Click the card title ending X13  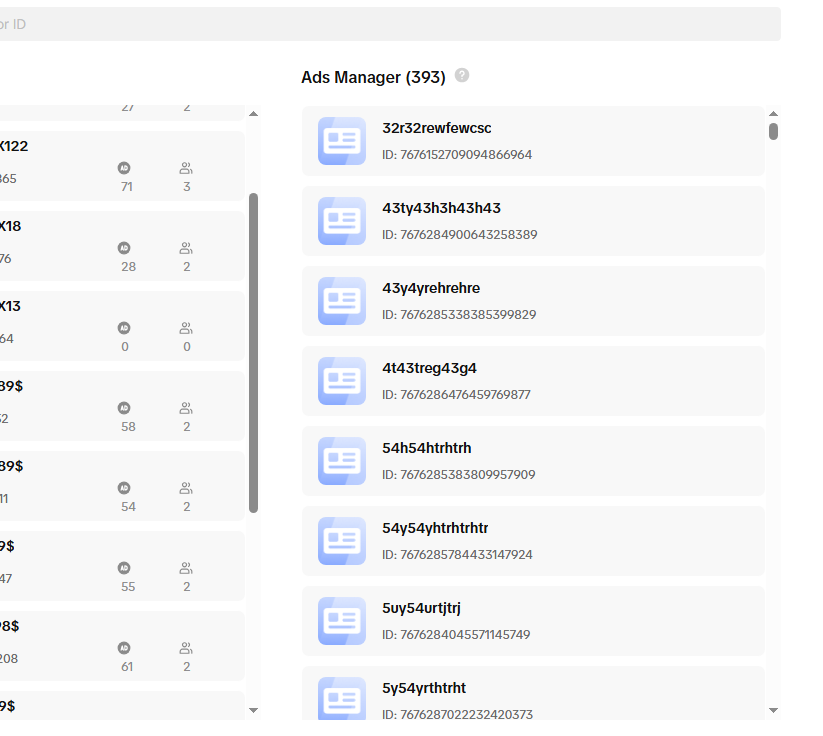pos(10,306)
